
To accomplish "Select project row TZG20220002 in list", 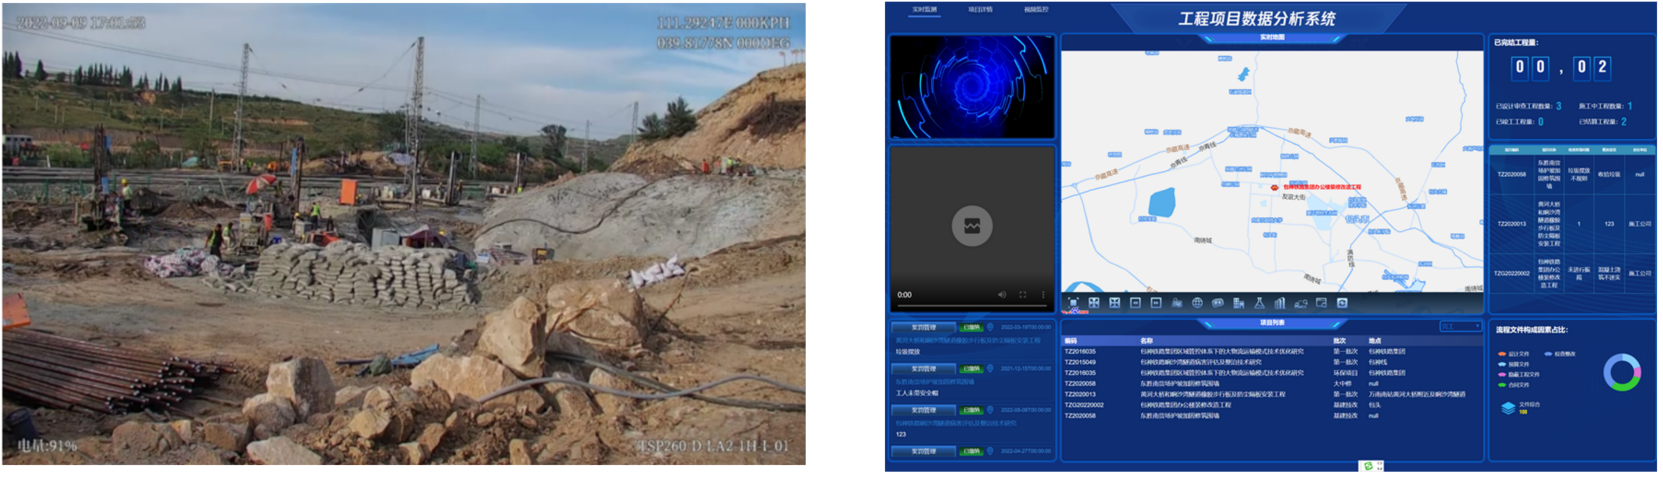I will pyautogui.click(x=1084, y=405).
